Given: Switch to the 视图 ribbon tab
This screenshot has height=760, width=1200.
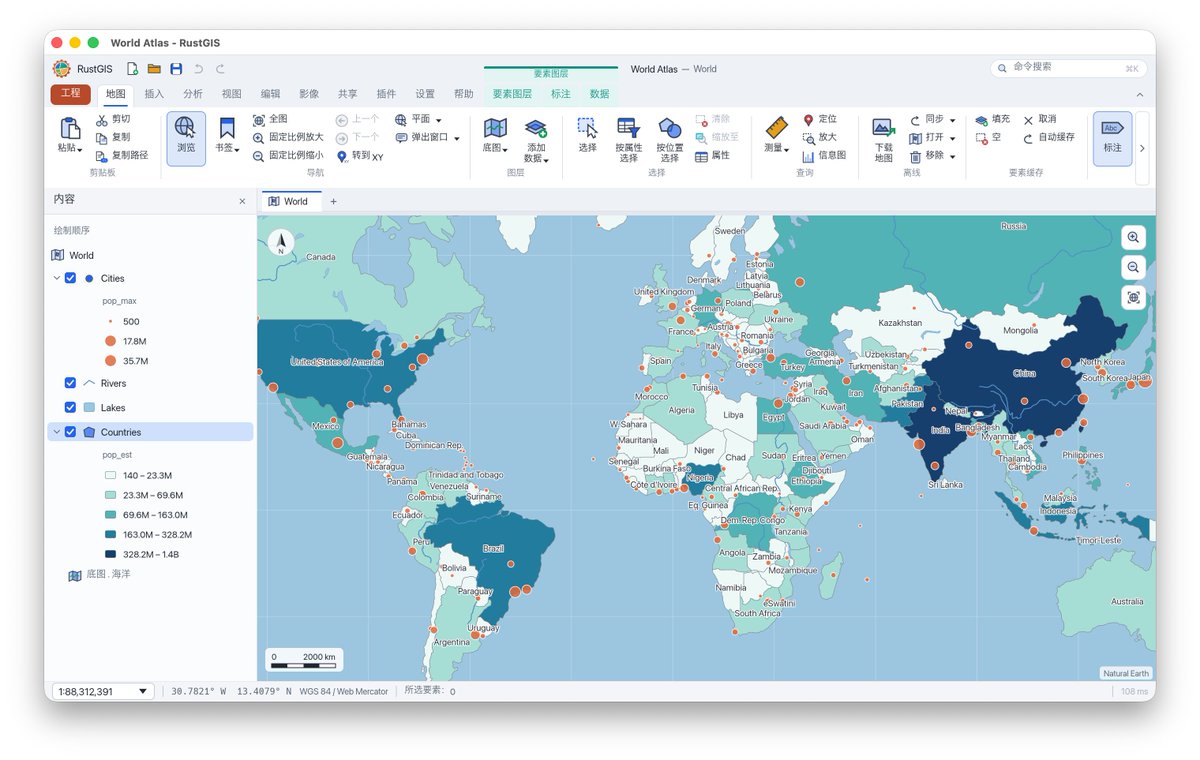Looking at the screenshot, I should (x=232, y=94).
